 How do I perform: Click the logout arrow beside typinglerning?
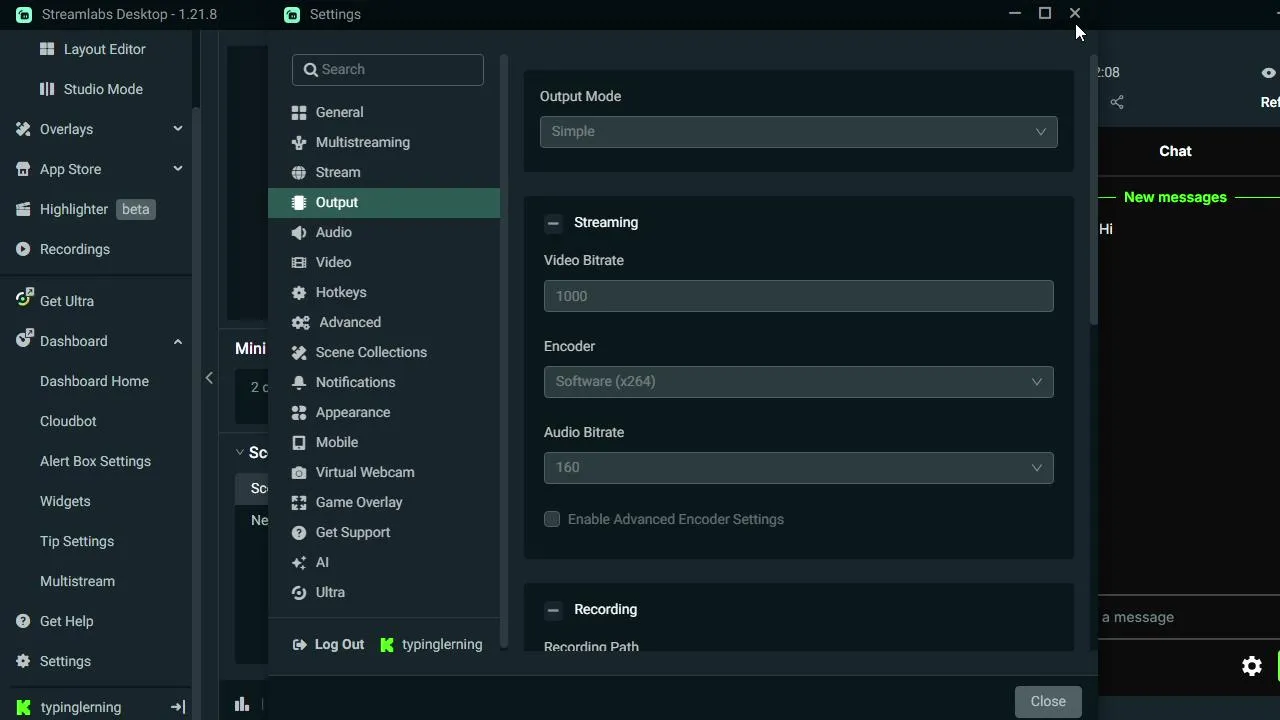[178, 707]
